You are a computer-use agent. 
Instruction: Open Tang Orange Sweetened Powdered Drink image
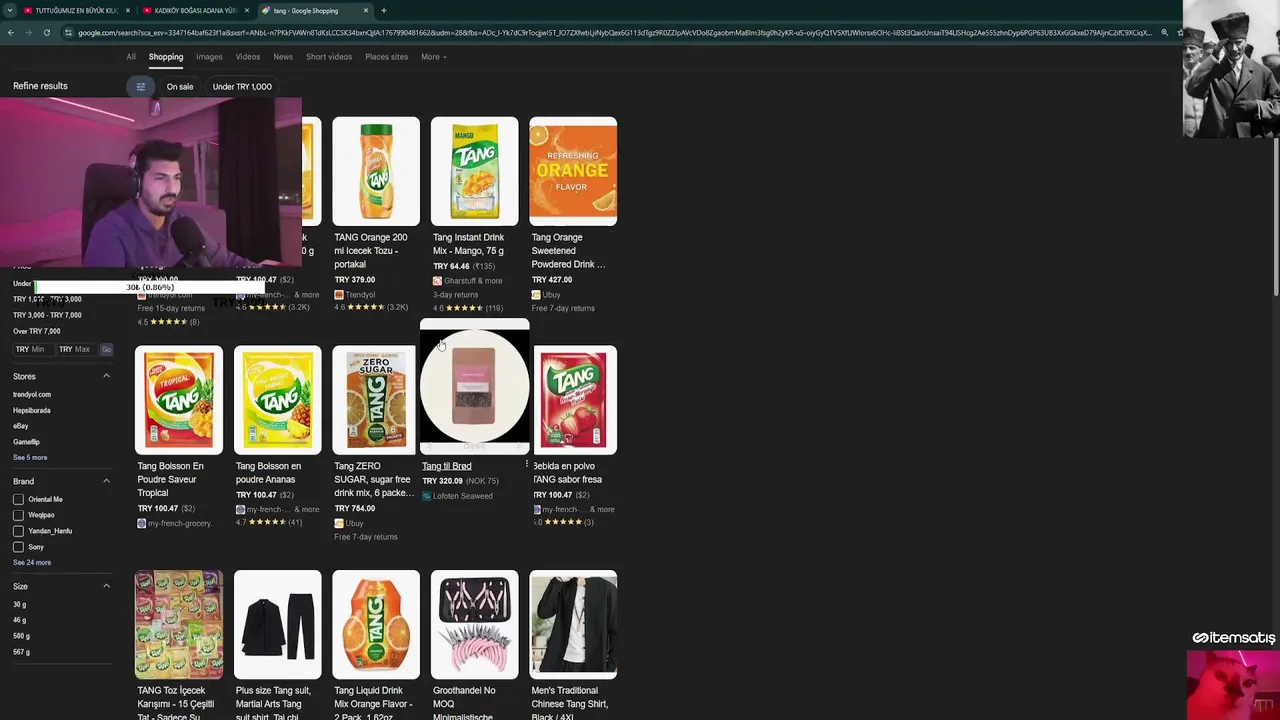(x=573, y=171)
